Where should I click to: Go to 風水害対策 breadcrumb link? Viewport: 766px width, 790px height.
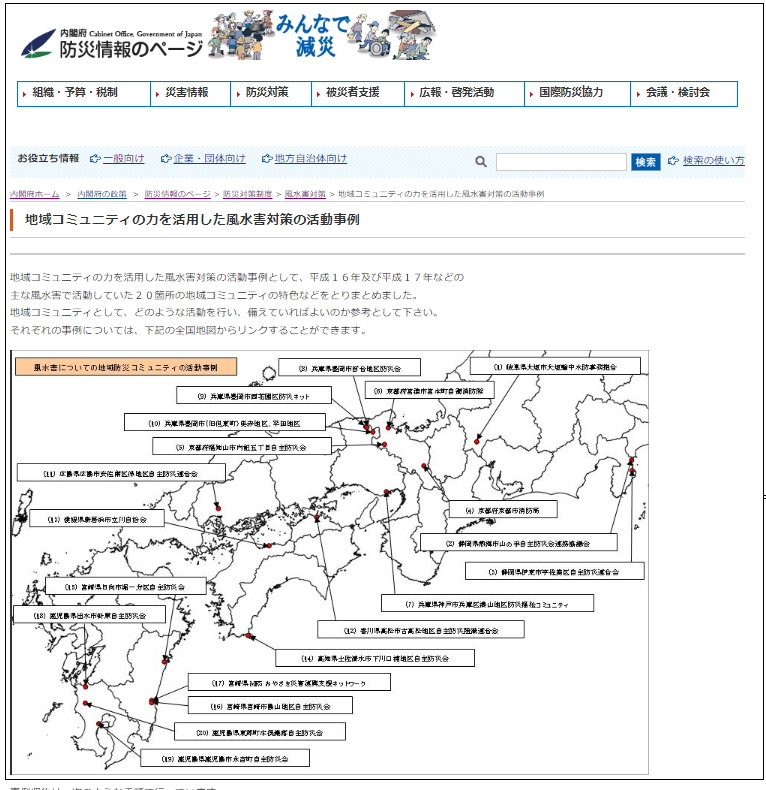[305, 194]
